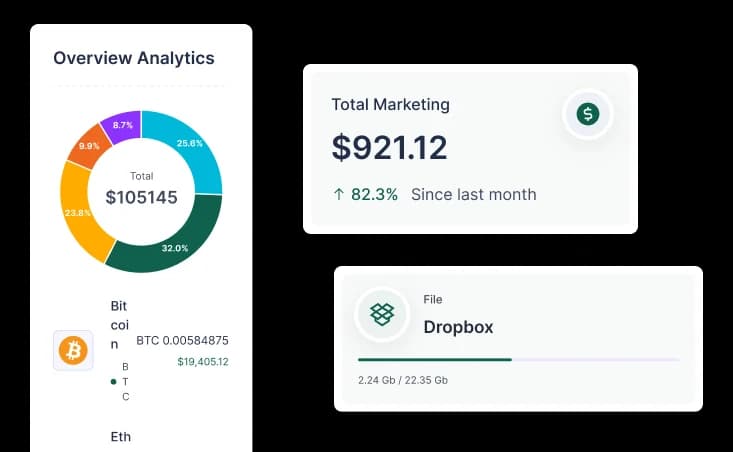Click the green dot beside BTC
733x452 pixels.
[113, 381]
